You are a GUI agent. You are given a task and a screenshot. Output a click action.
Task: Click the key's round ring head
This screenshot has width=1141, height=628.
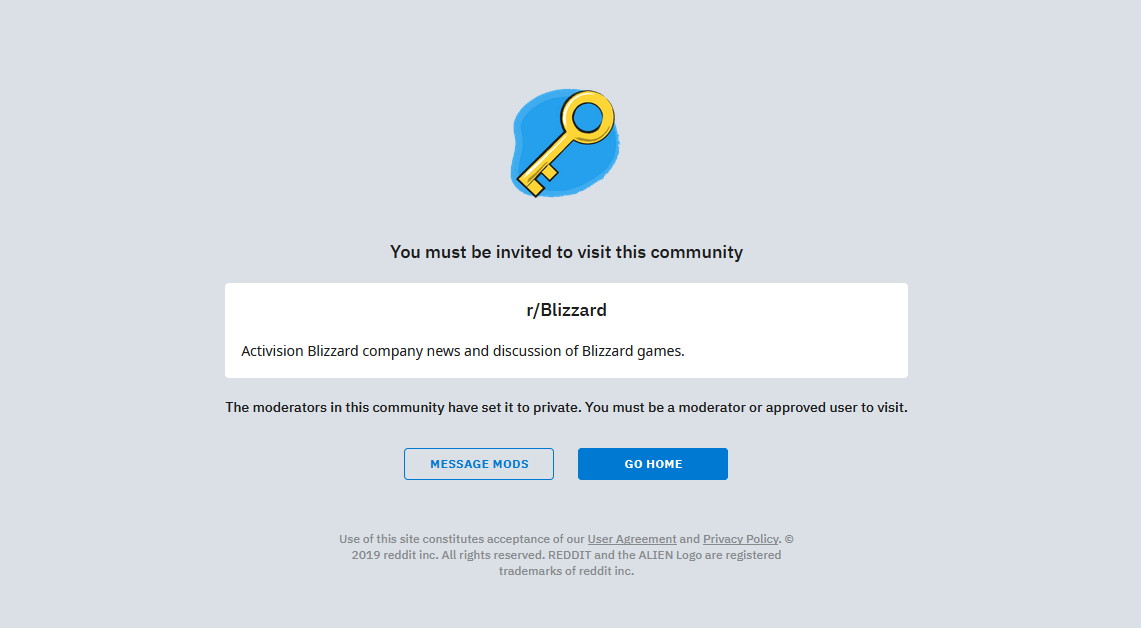pyautogui.click(x=587, y=116)
